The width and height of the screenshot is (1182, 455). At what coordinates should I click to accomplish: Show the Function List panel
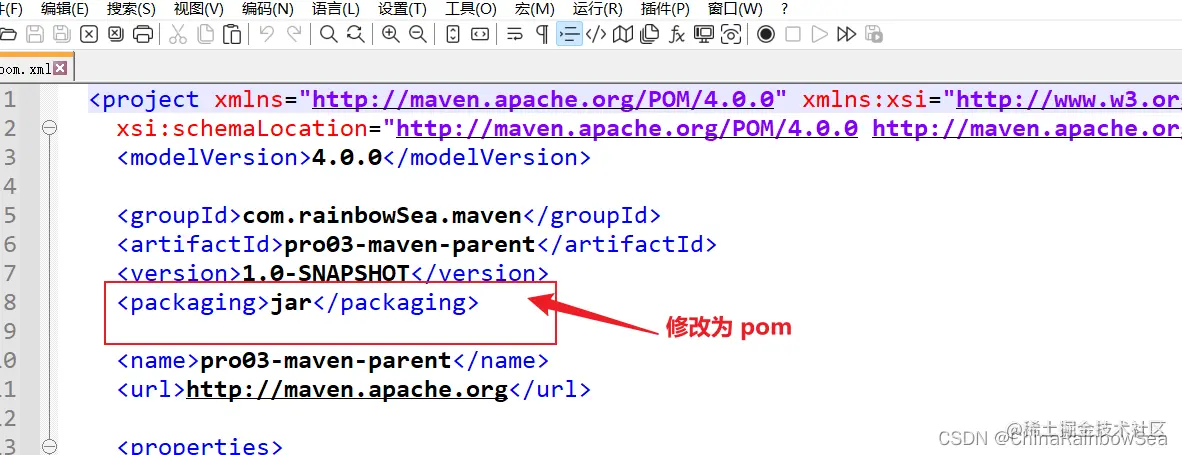click(677, 35)
